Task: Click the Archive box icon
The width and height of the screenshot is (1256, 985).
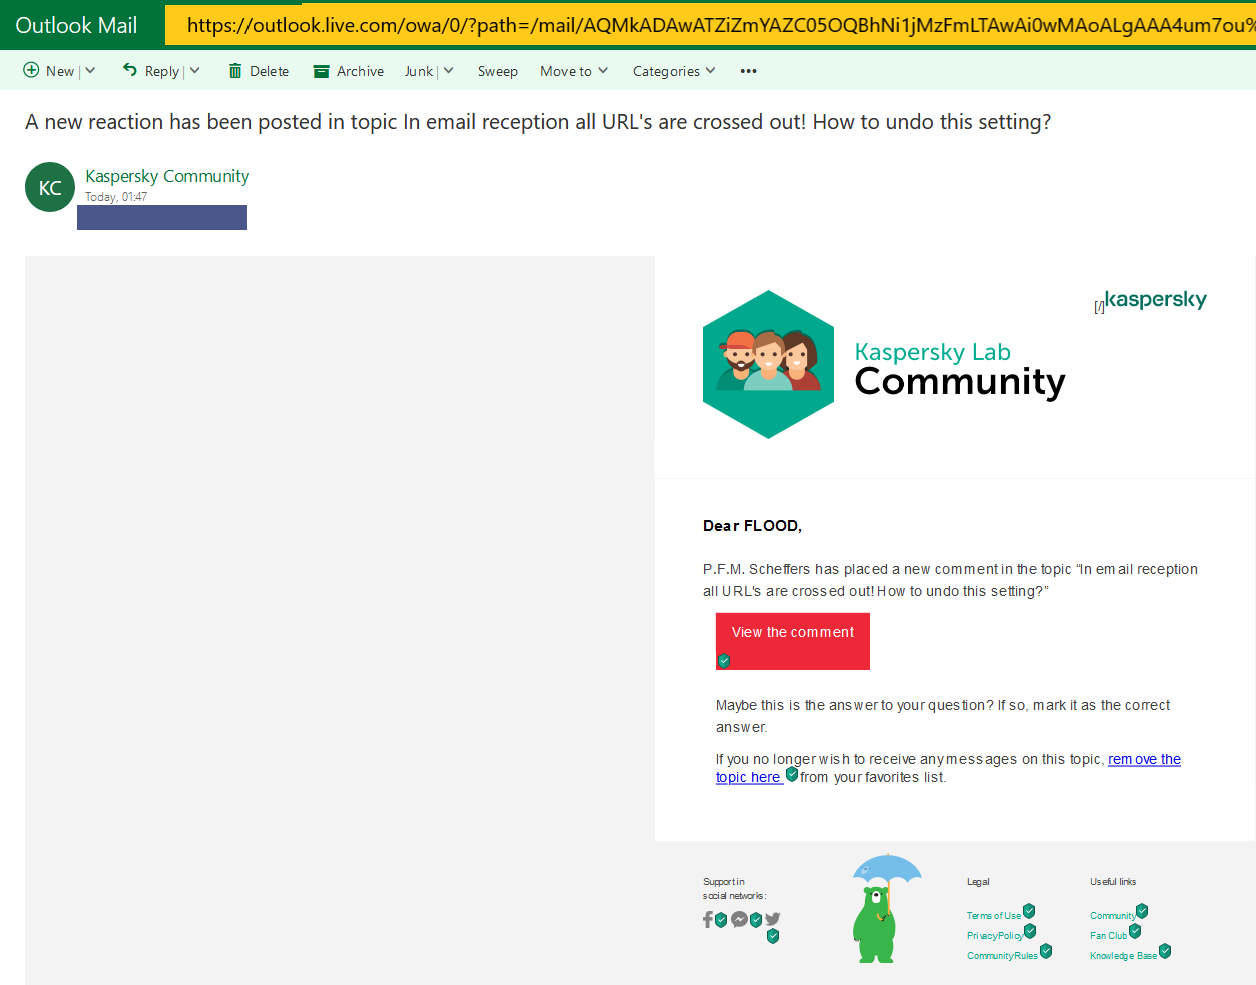Action: 321,71
